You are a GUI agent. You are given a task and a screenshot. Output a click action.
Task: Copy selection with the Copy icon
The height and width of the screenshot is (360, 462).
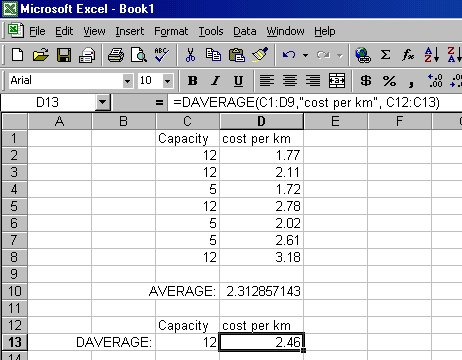[213, 54]
